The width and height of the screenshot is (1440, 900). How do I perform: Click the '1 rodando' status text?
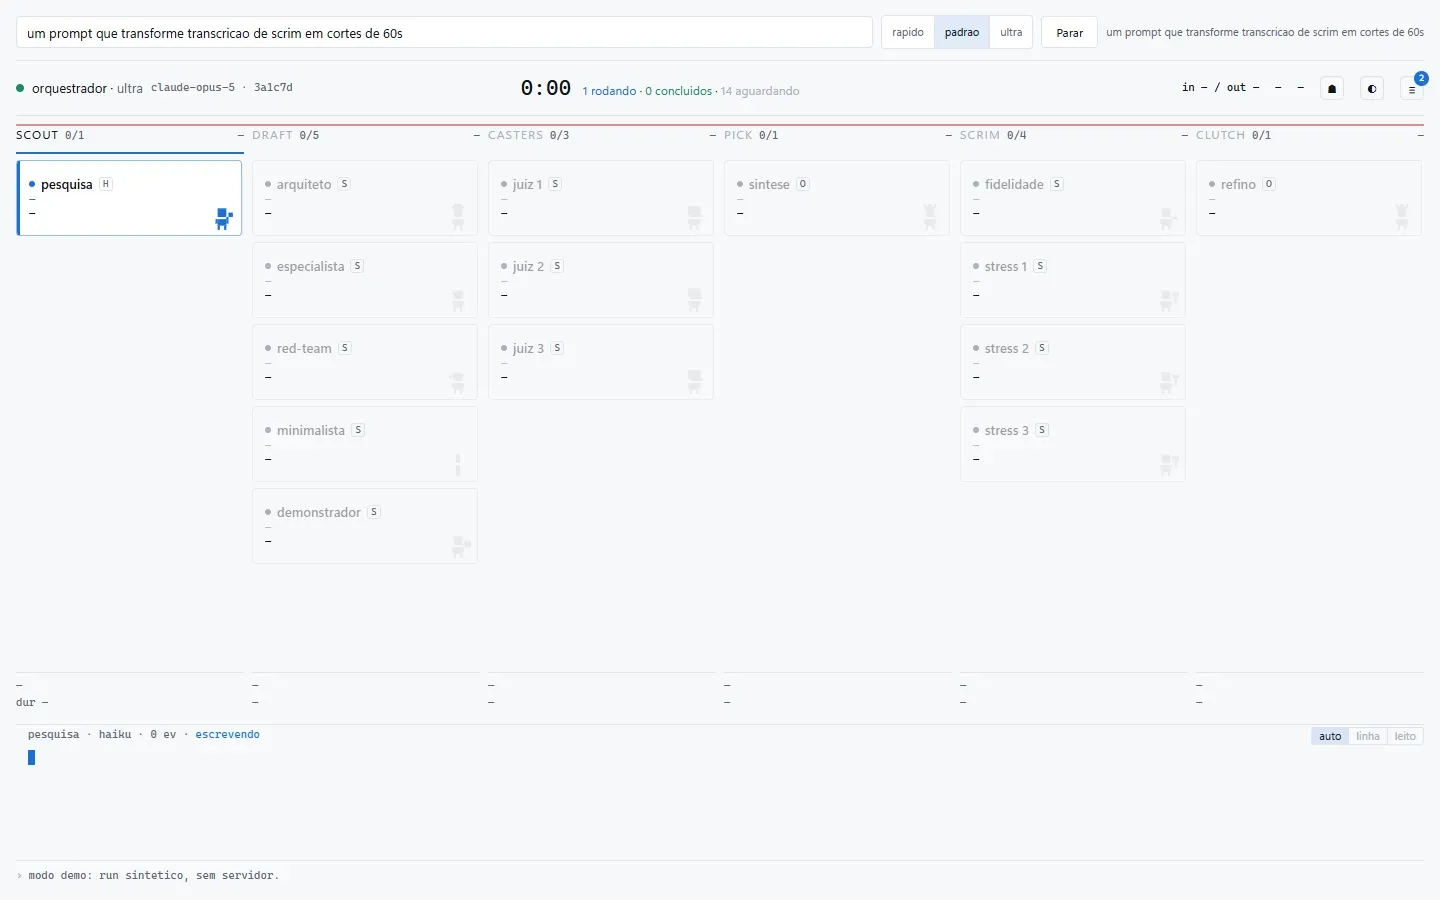click(x=609, y=91)
